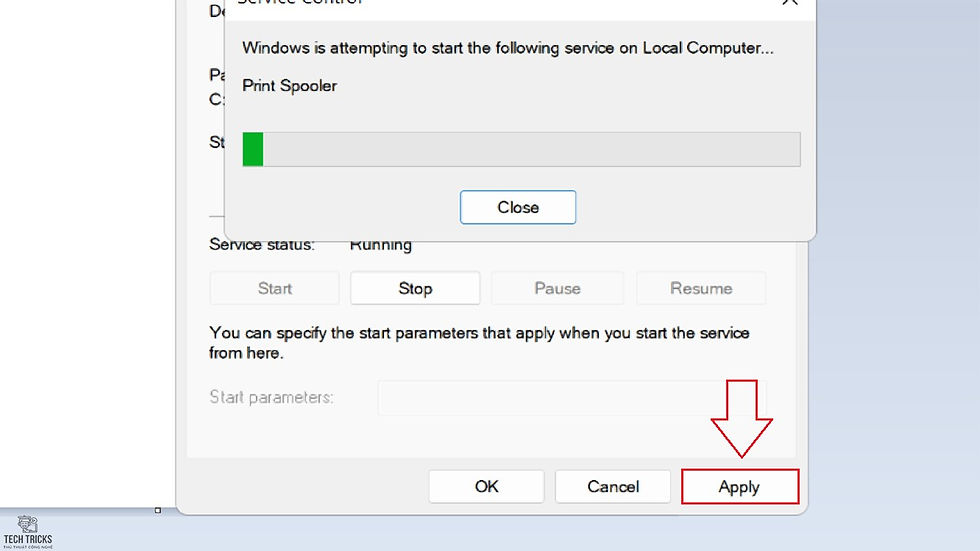Image resolution: width=980 pixels, height=551 pixels.
Task: Click the Apply button
Action: pos(740,486)
